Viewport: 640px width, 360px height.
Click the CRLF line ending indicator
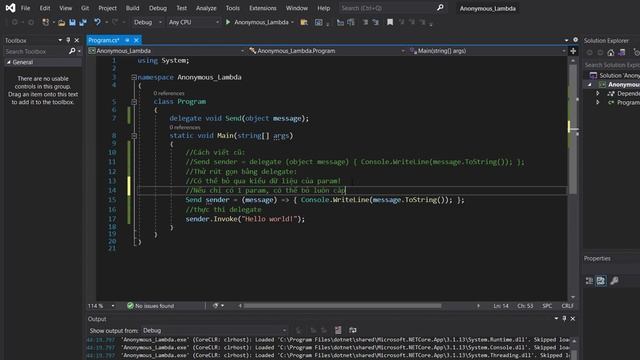pos(567,306)
